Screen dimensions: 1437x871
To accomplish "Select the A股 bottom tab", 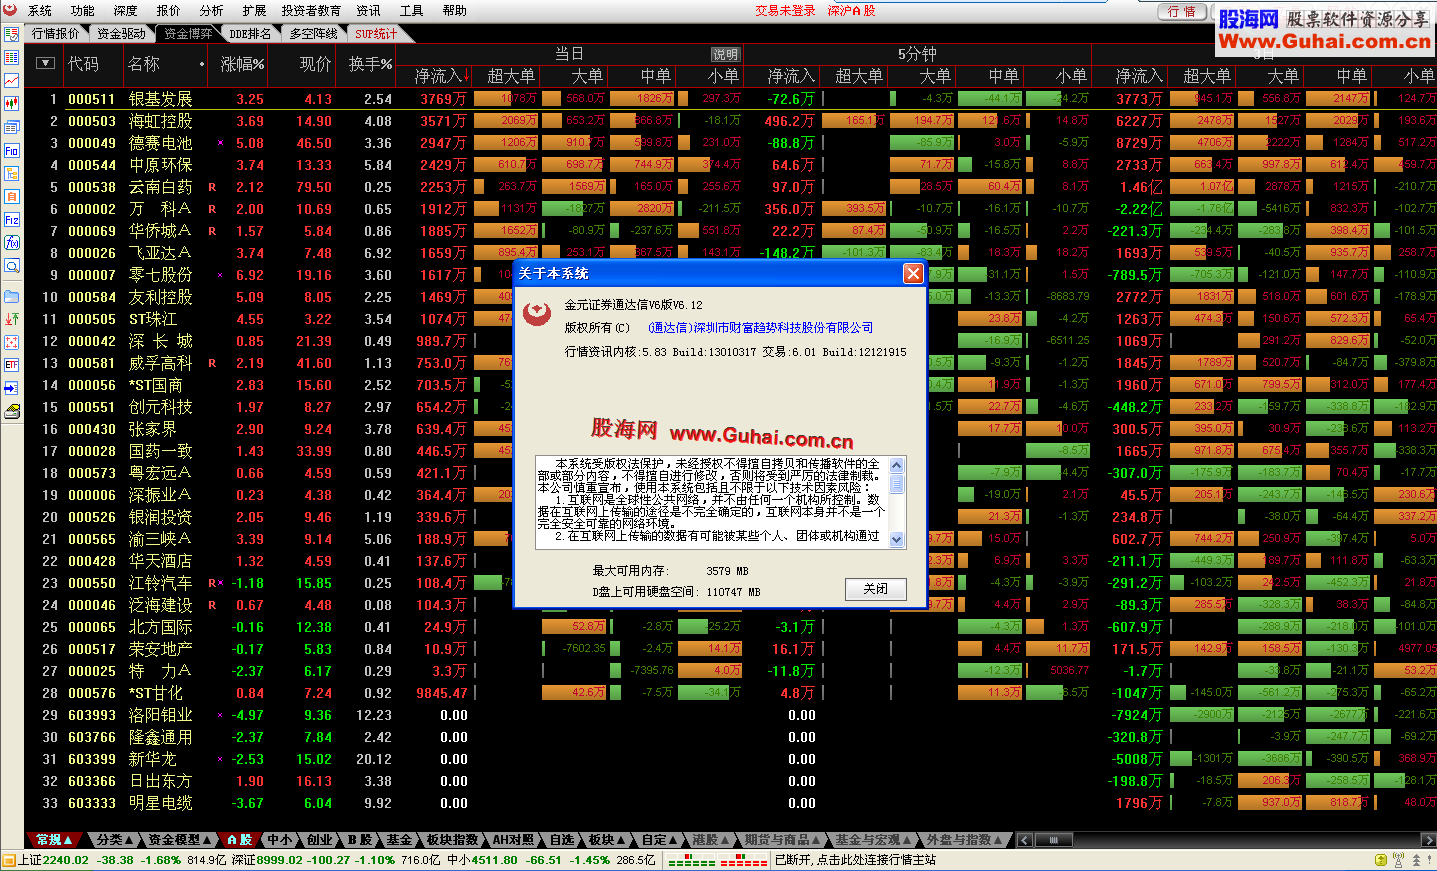I will (240, 840).
